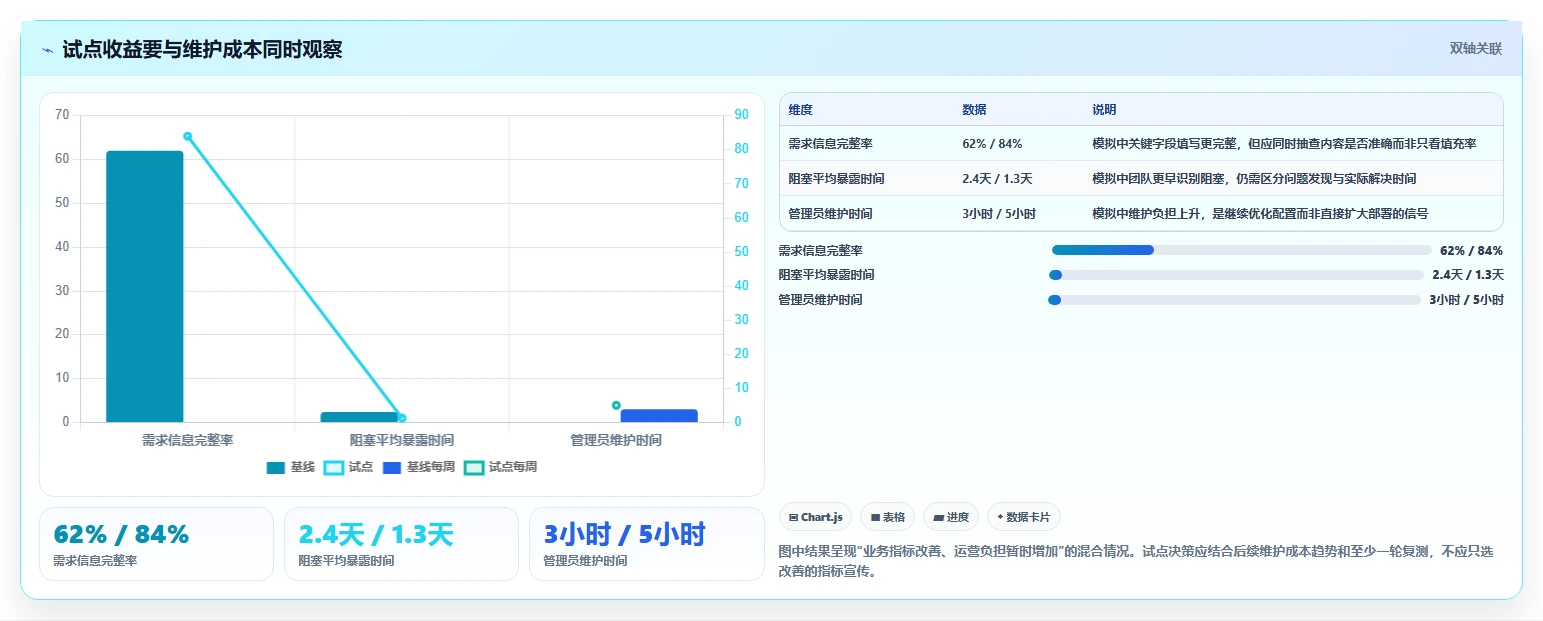The image size is (1543, 621).
Task: Click the 2.4天 / 1.3天 data card
Action: [x=401, y=544]
